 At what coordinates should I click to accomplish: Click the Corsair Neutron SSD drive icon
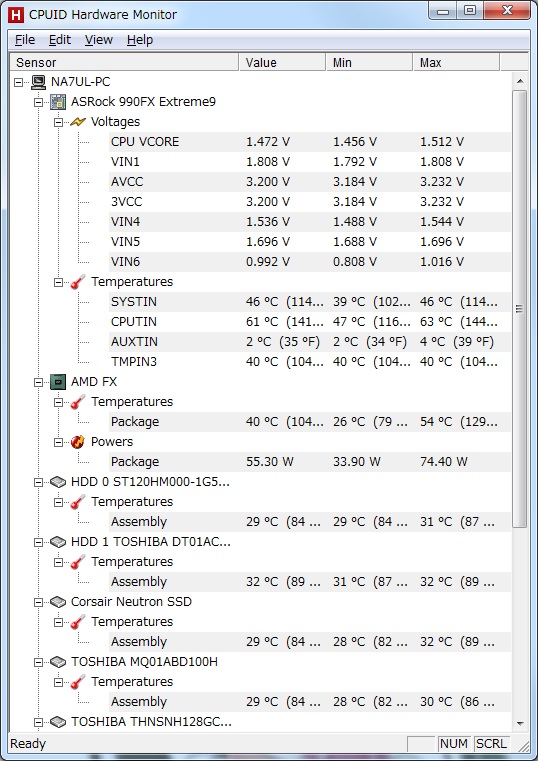click(x=58, y=602)
